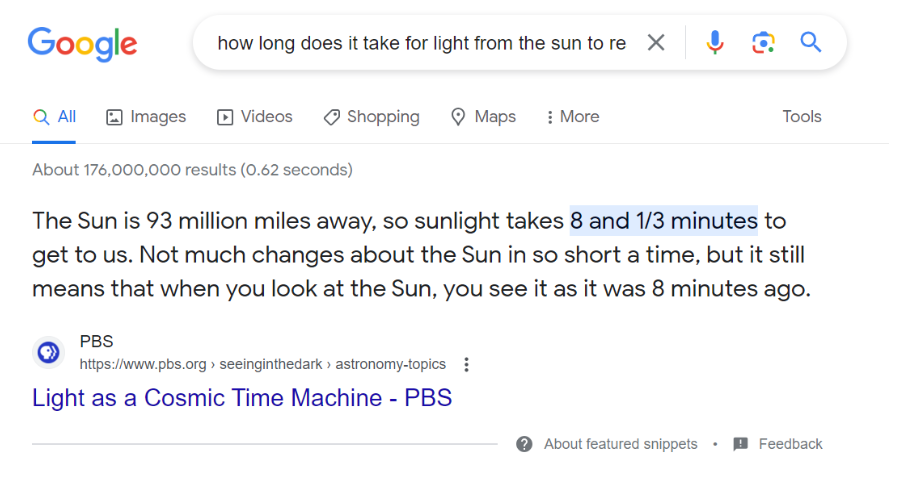Click the About featured snippets question icon
913x492 pixels.
524,444
